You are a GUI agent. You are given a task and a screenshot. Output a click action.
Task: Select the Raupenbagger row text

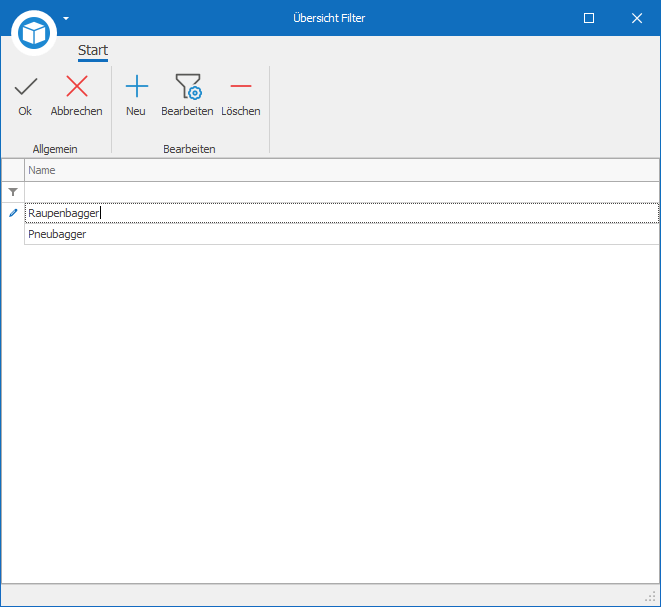pos(63,213)
